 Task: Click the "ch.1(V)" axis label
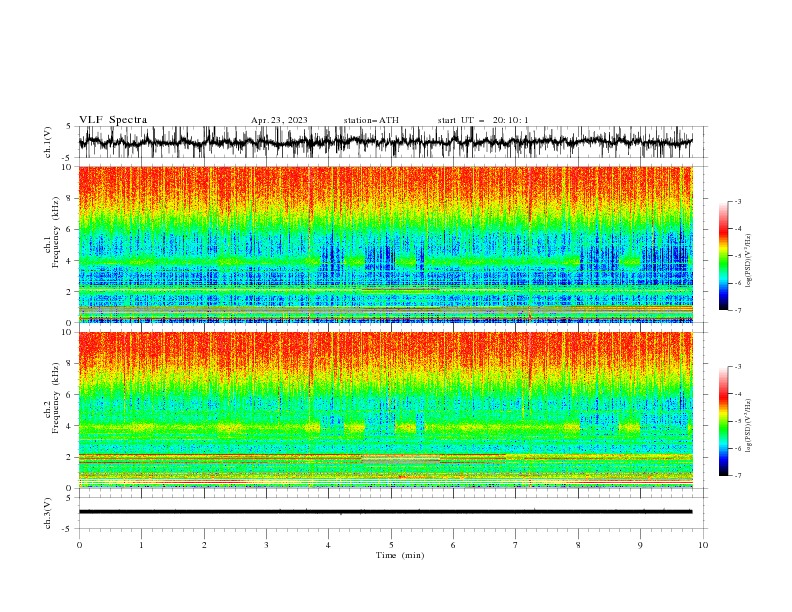point(48,142)
